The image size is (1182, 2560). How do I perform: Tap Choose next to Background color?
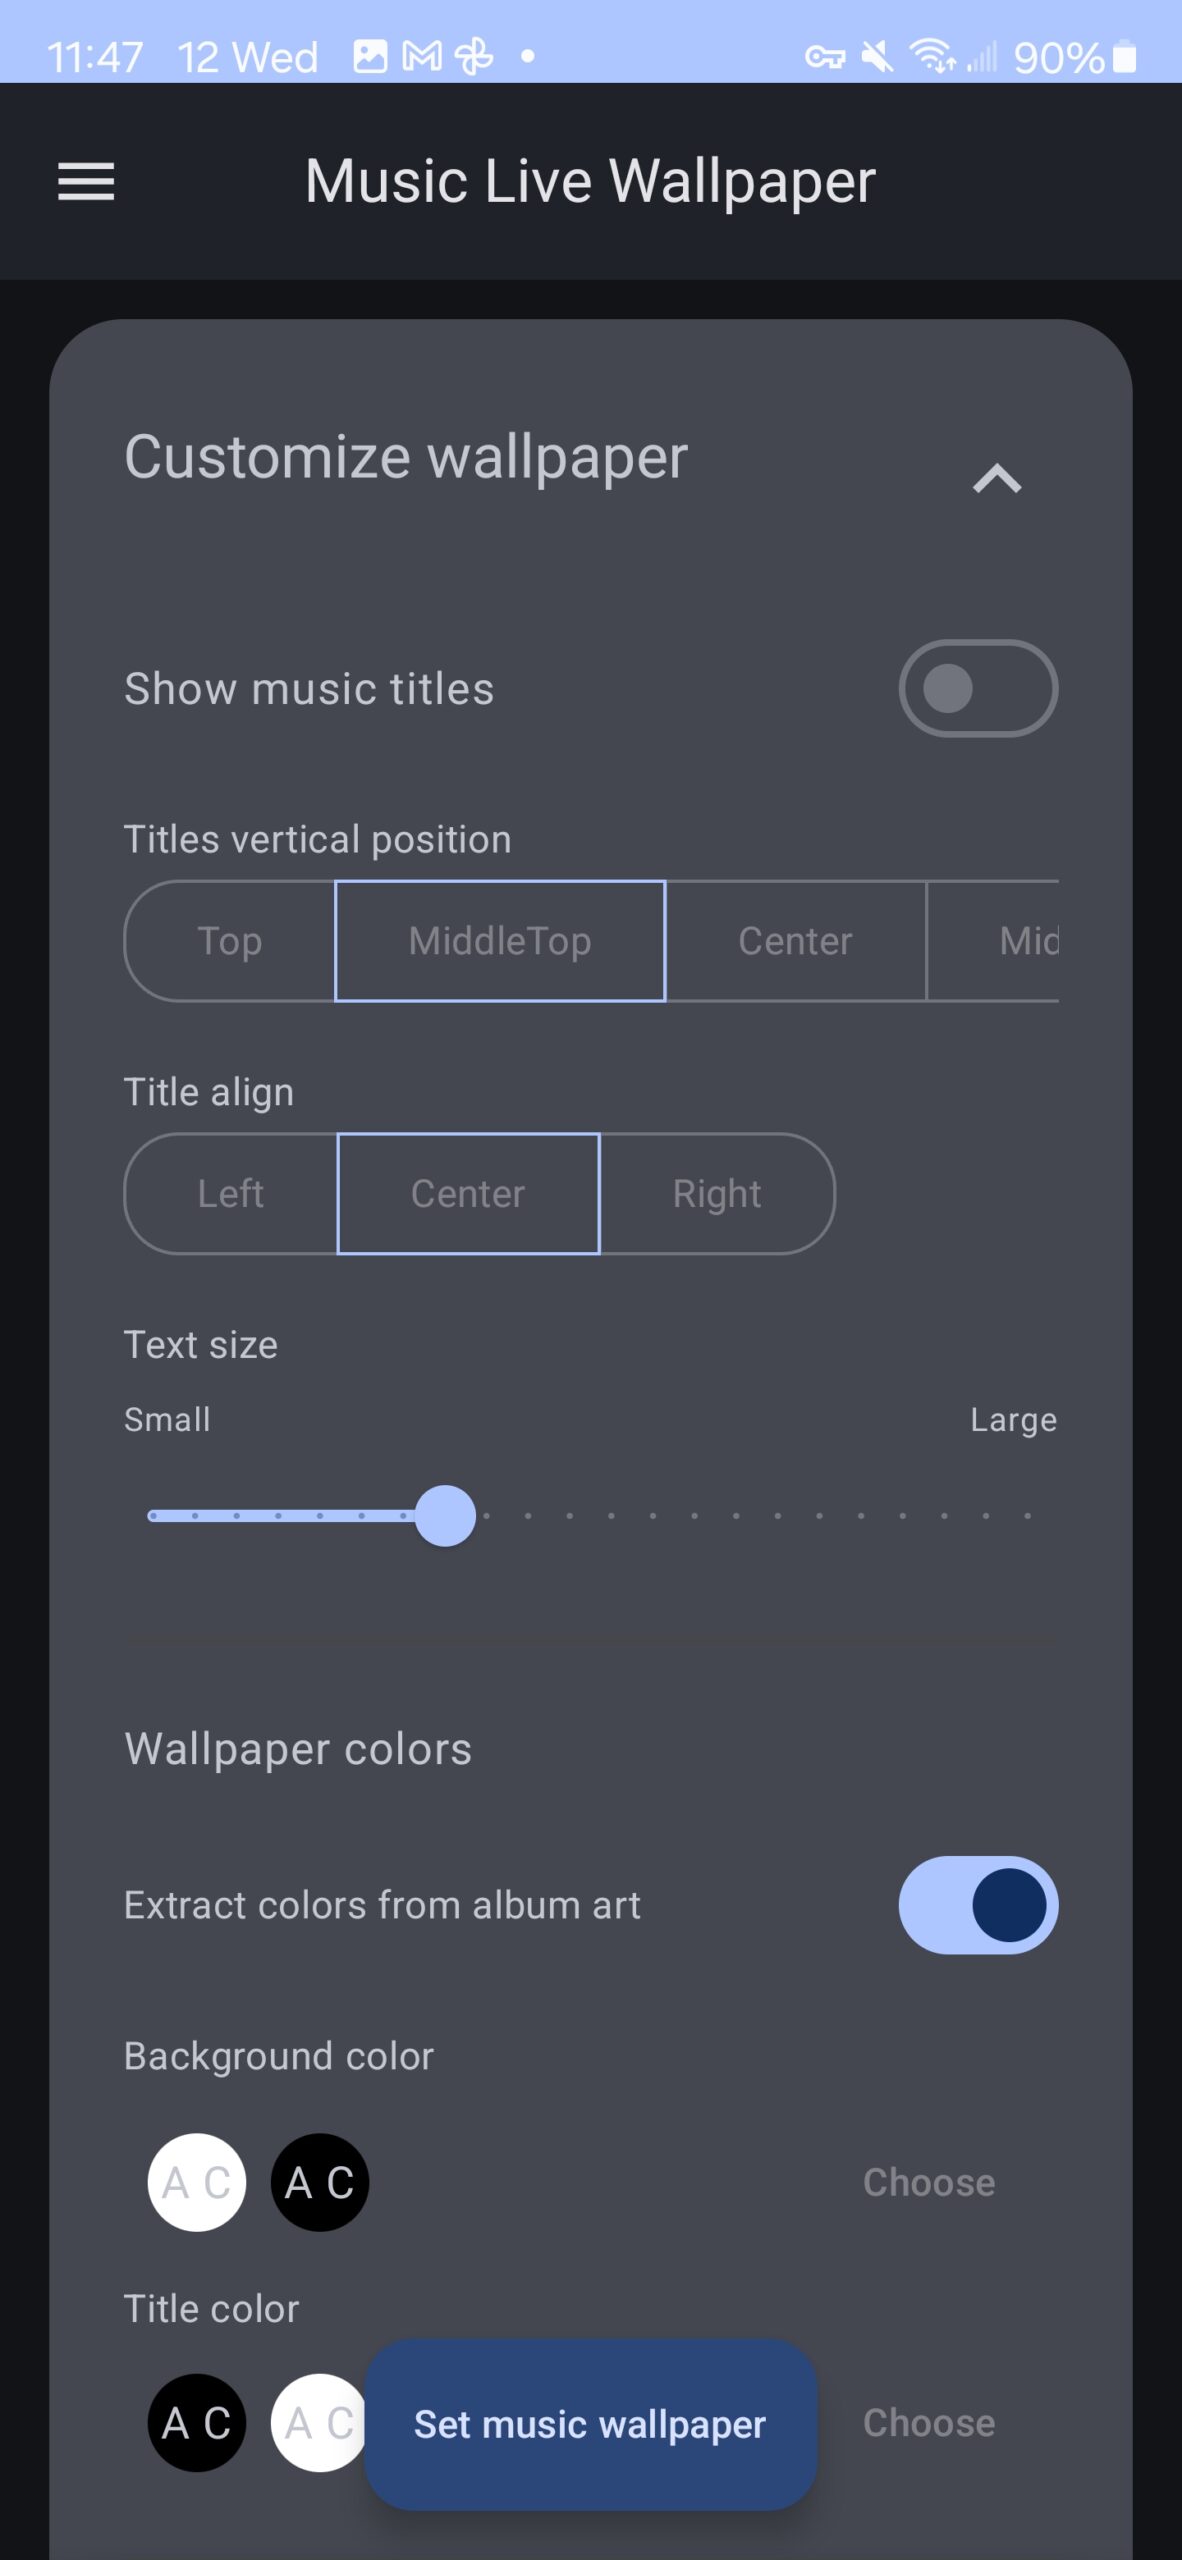929,2183
